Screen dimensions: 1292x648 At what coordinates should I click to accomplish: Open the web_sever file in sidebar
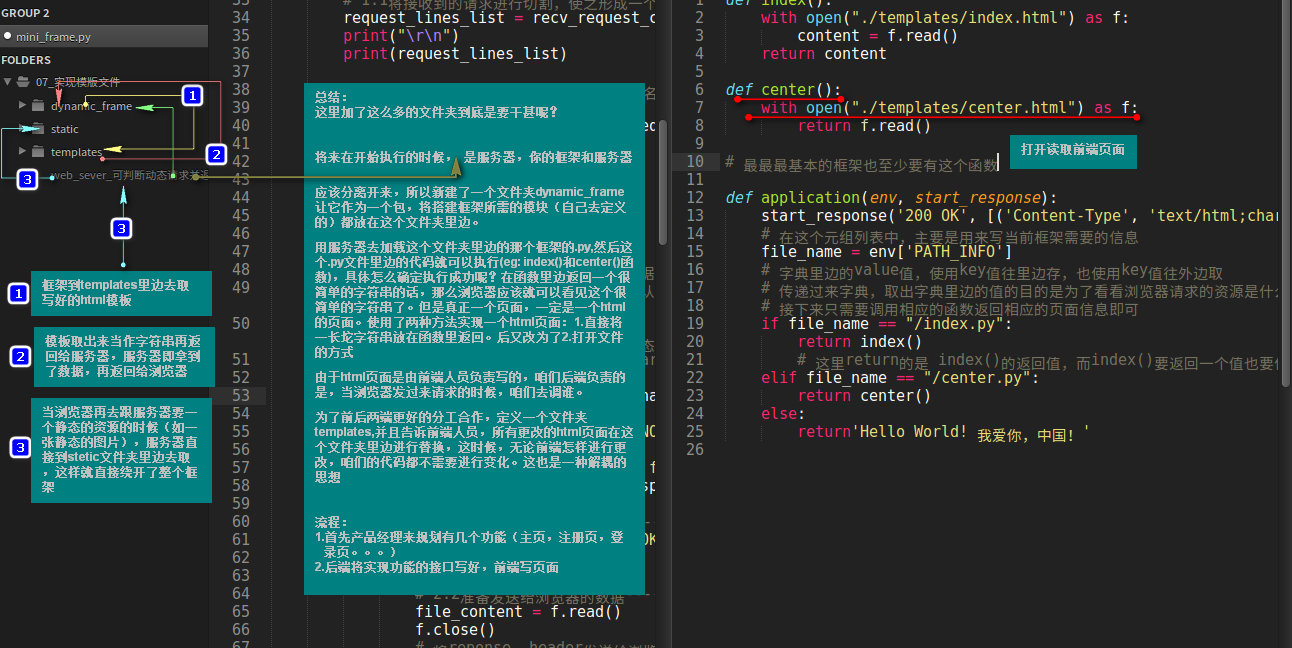point(130,175)
